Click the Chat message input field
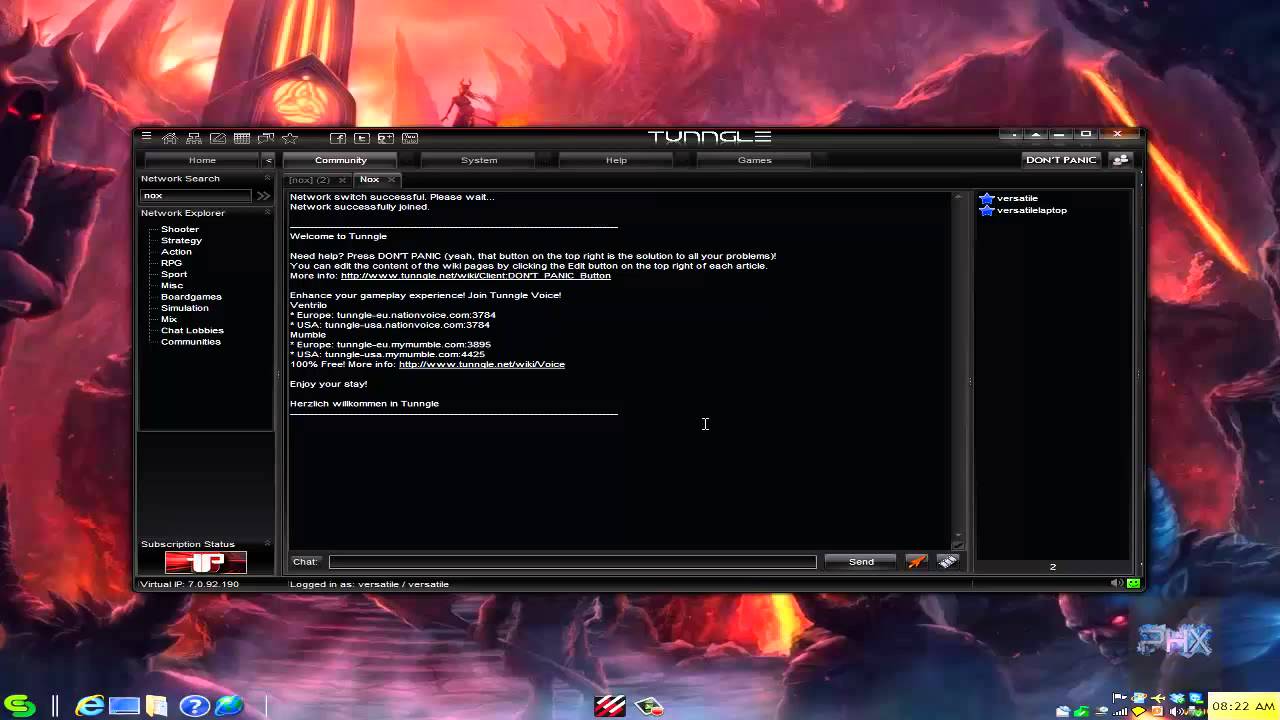The image size is (1280, 720). 573,562
